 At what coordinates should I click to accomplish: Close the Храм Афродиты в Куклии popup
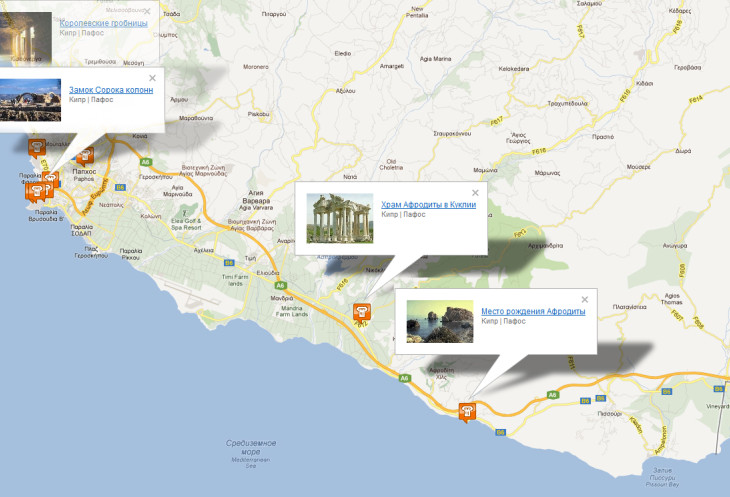tap(476, 192)
